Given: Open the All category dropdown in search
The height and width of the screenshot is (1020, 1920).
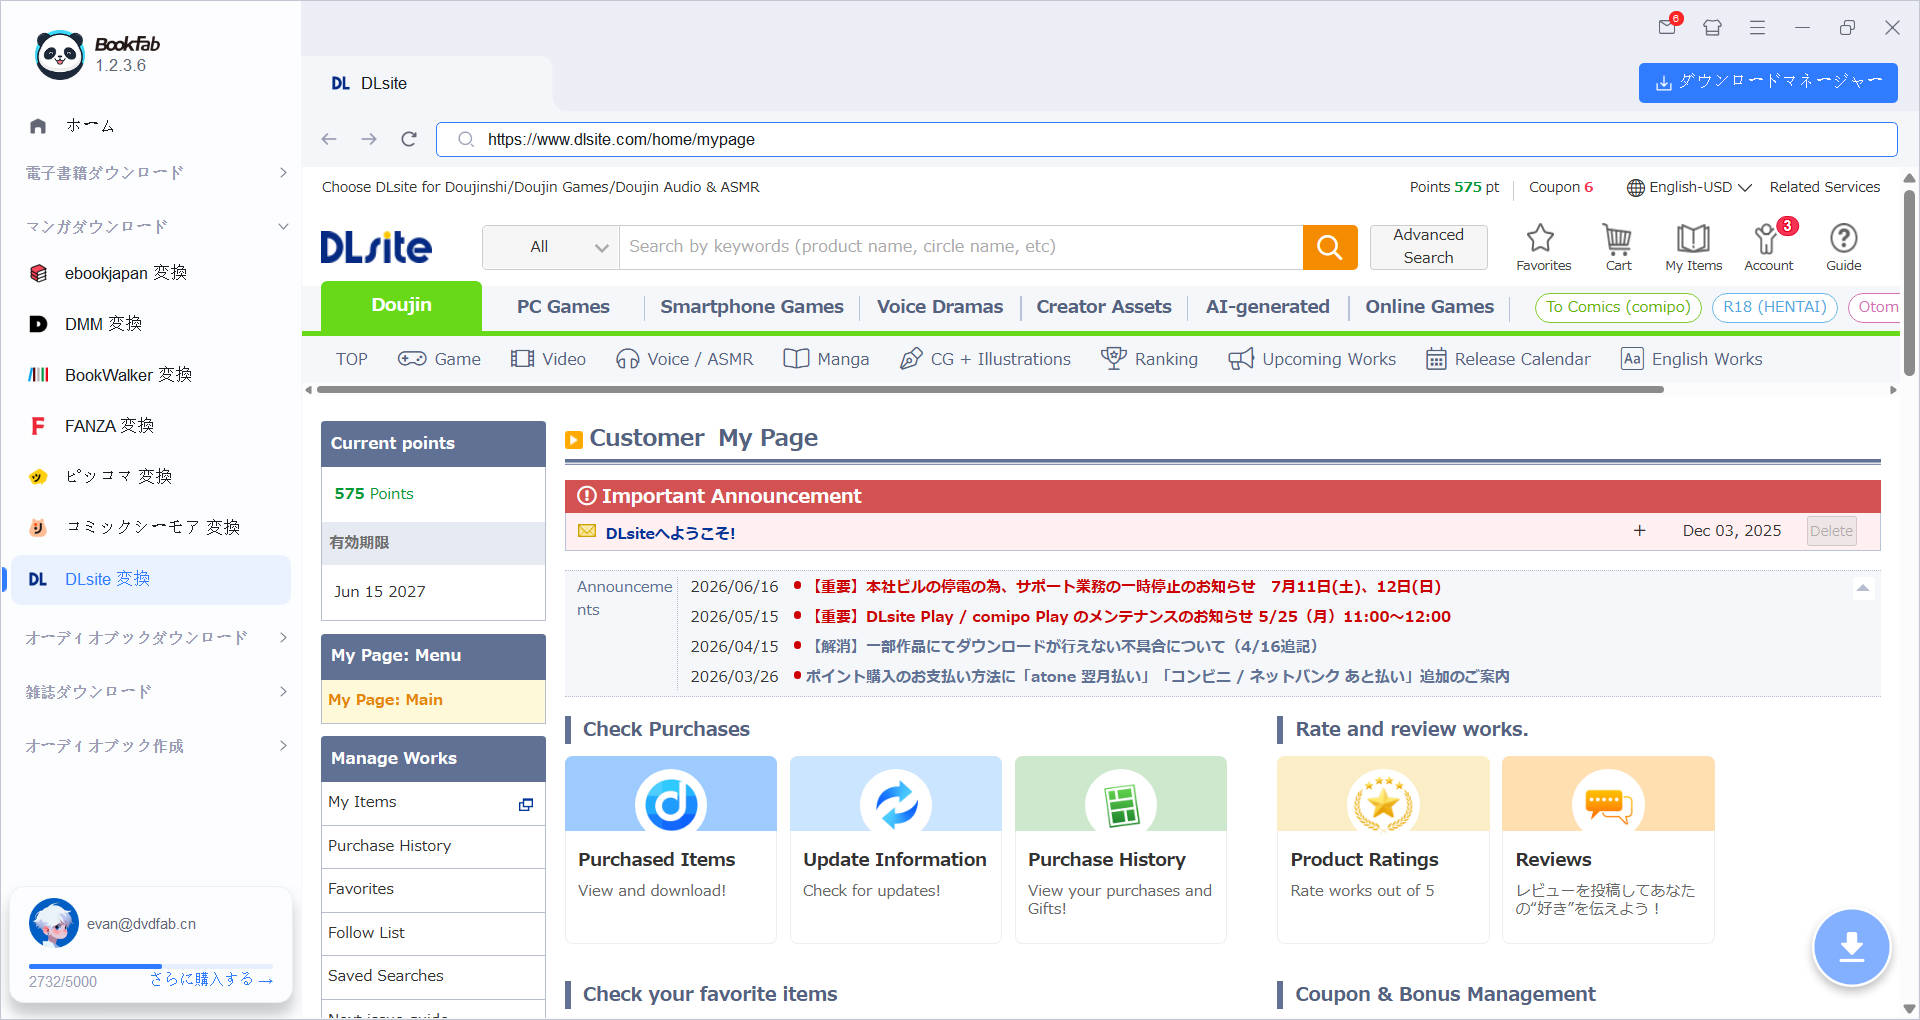Looking at the screenshot, I should pos(551,247).
